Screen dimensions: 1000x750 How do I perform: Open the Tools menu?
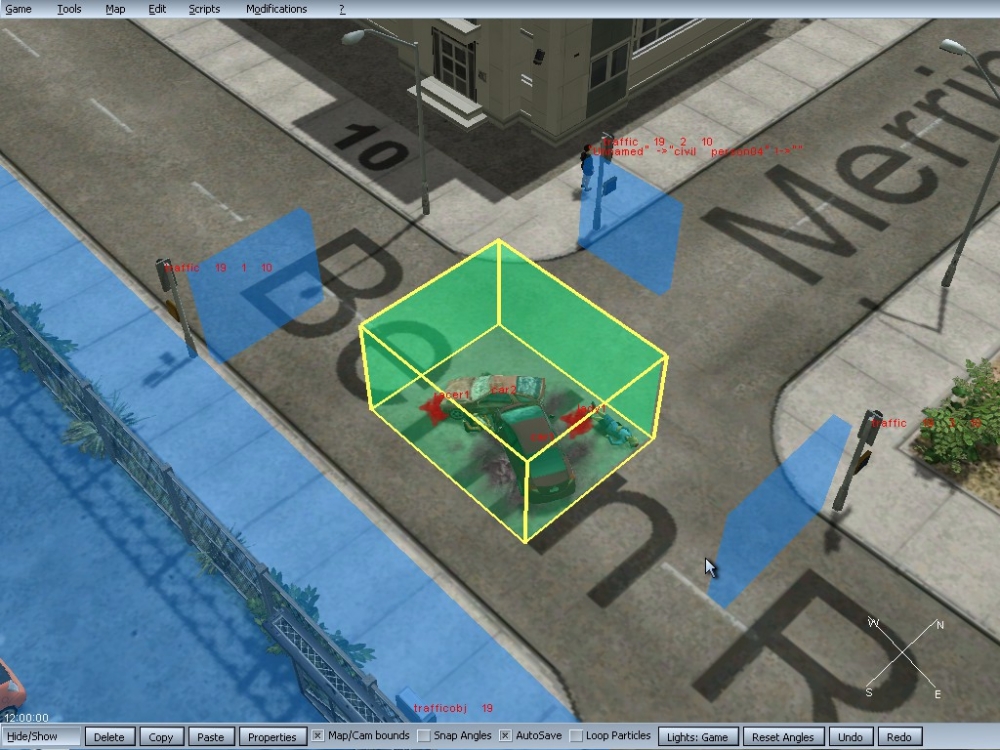(69, 9)
